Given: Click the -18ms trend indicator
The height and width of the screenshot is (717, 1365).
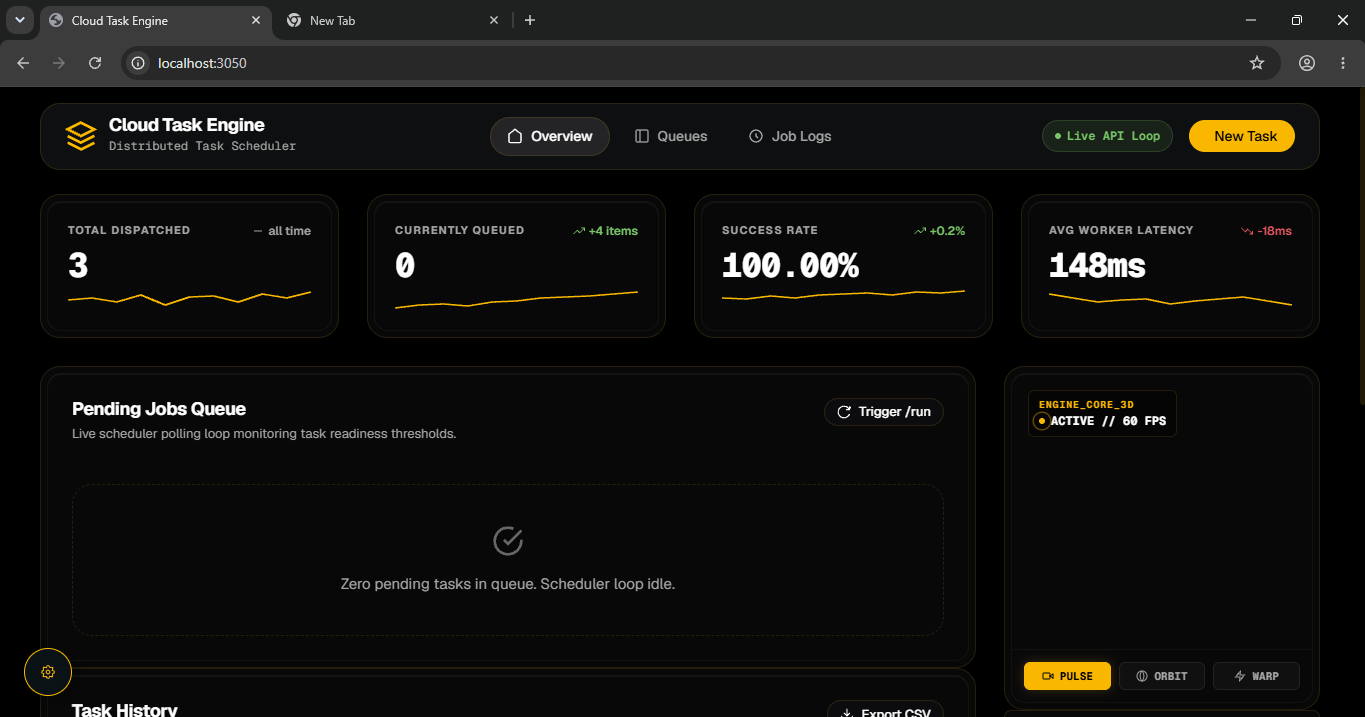Looking at the screenshot, I should [x=1266, y=231].
